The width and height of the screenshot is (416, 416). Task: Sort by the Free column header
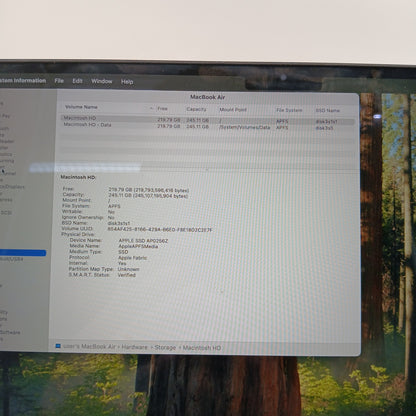point(162,109)
